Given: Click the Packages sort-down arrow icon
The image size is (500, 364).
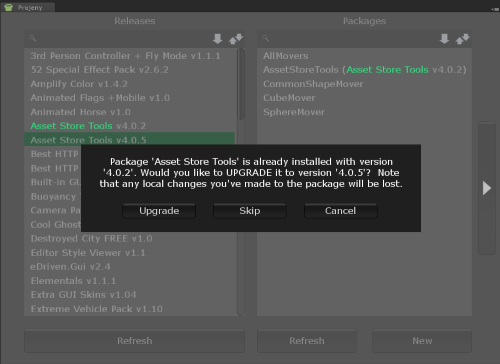Looking at the screenshot, I should point(444,39).
